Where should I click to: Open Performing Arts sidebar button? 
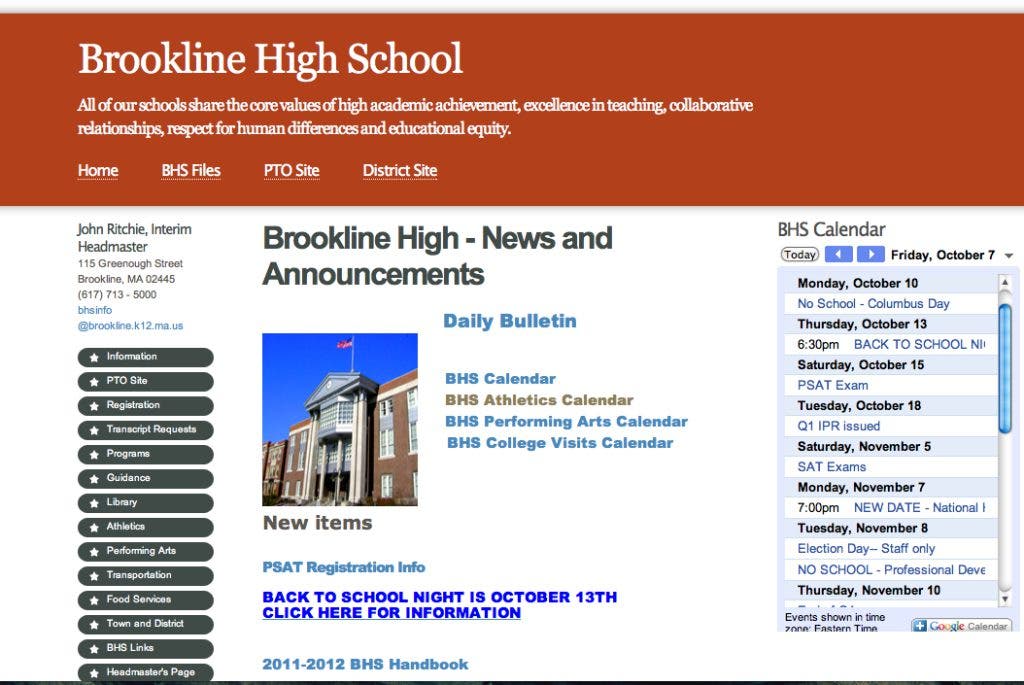pyautogui.click(x=146, y=551)
